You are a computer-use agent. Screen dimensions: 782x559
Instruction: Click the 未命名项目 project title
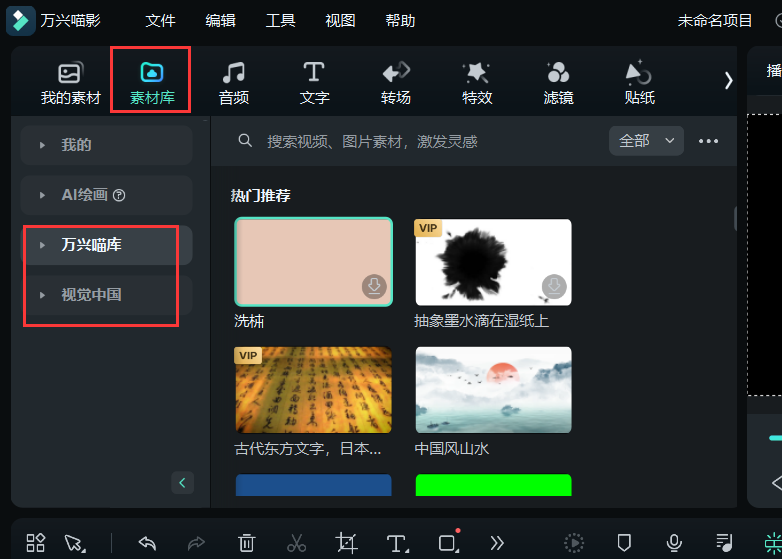coord(715,20)
